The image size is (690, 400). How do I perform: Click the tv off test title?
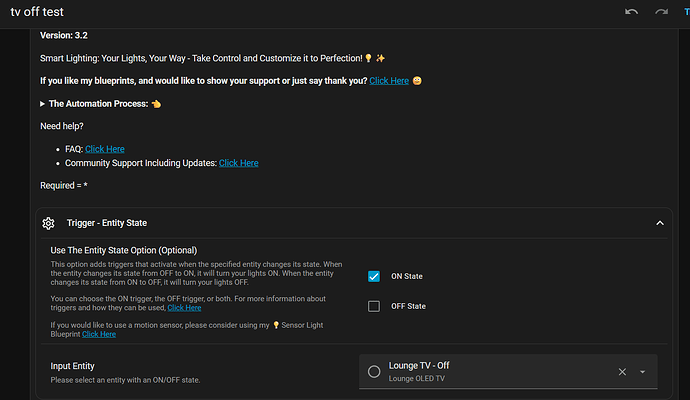[46, 12]
